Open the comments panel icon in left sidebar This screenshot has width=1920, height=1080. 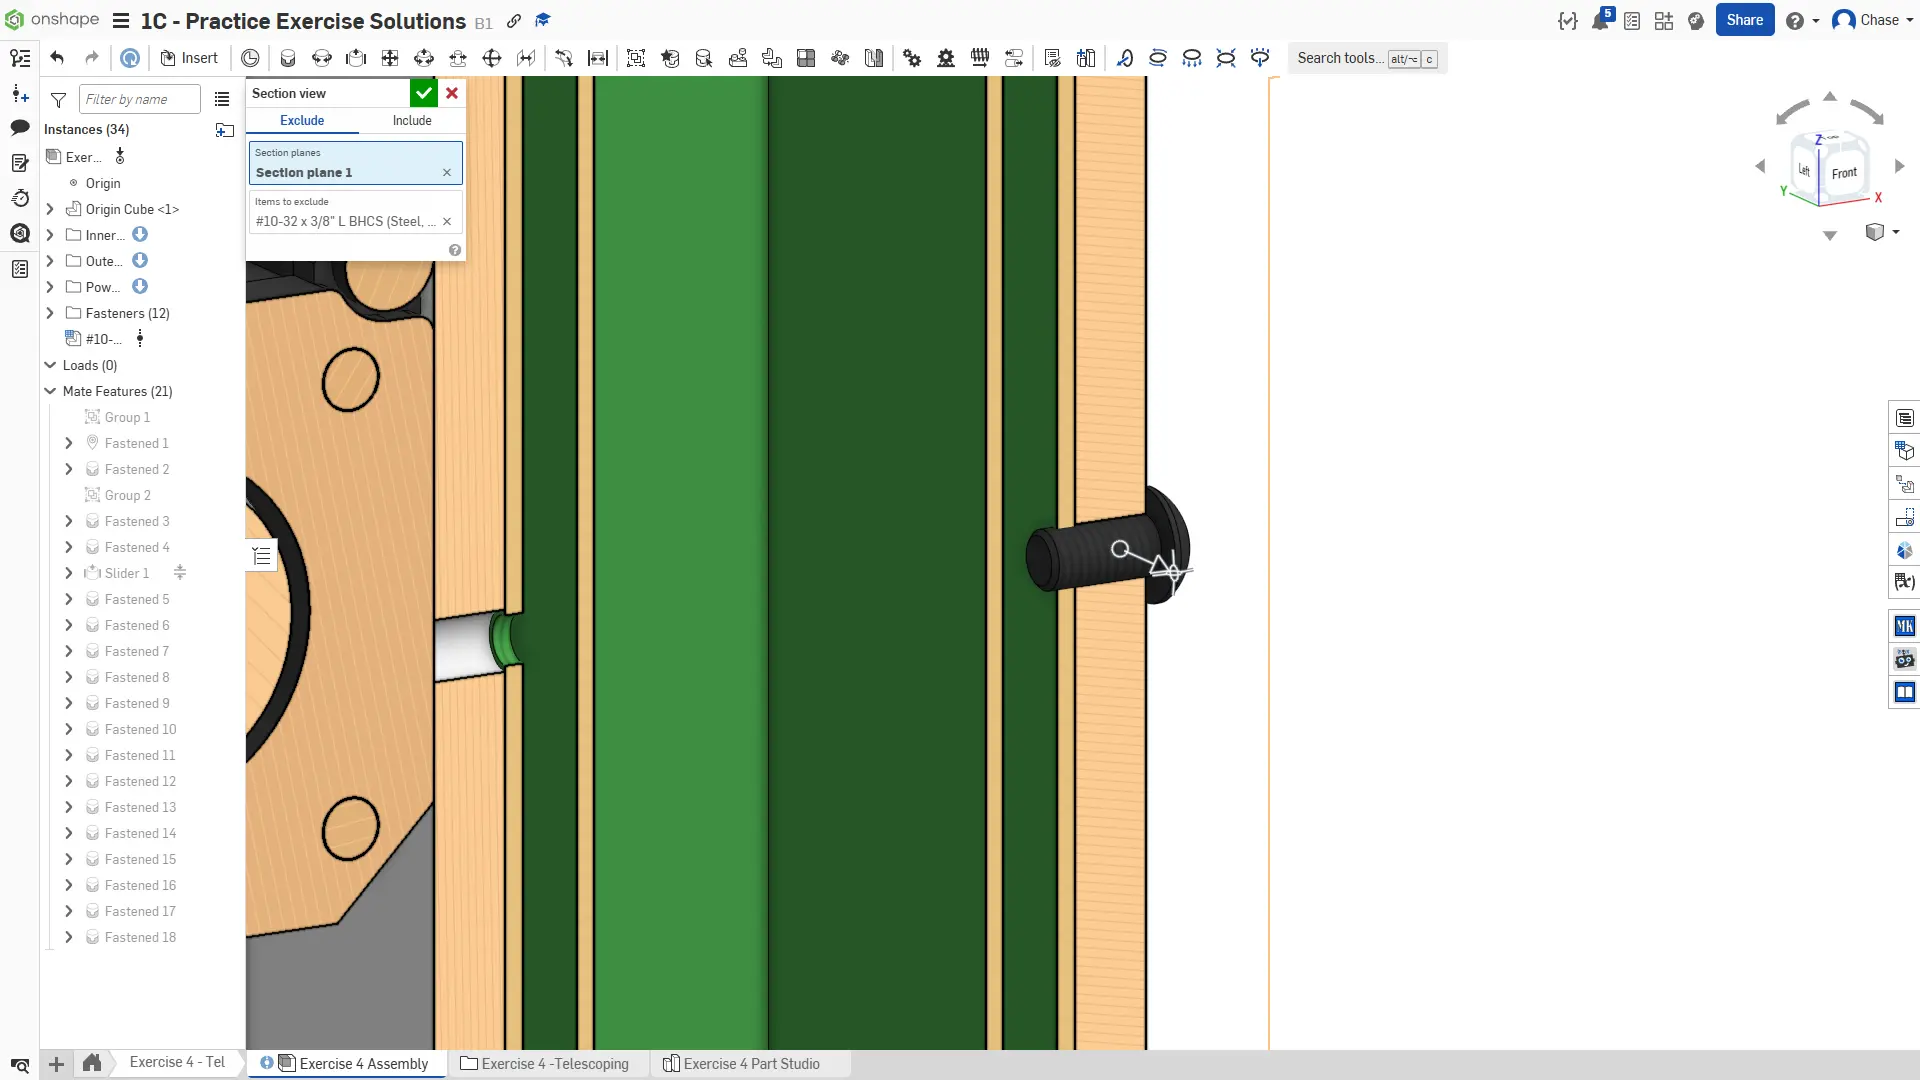pyautogui.click(x=20, y=127)
